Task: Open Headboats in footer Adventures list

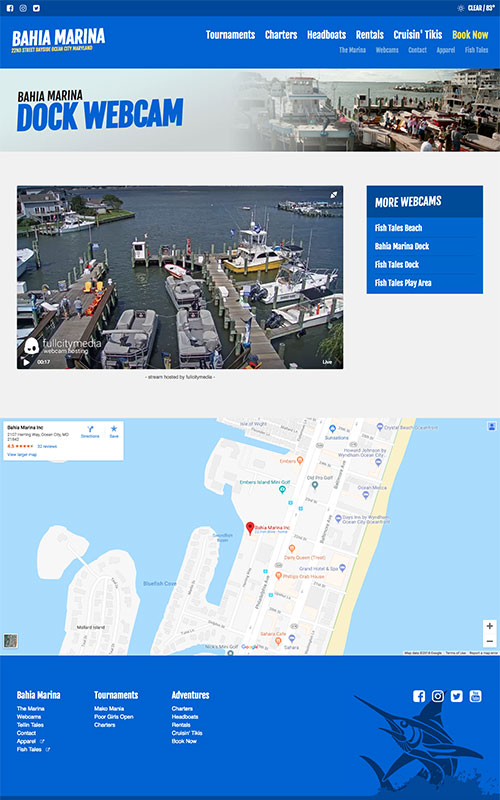Action: pos(185,717)
